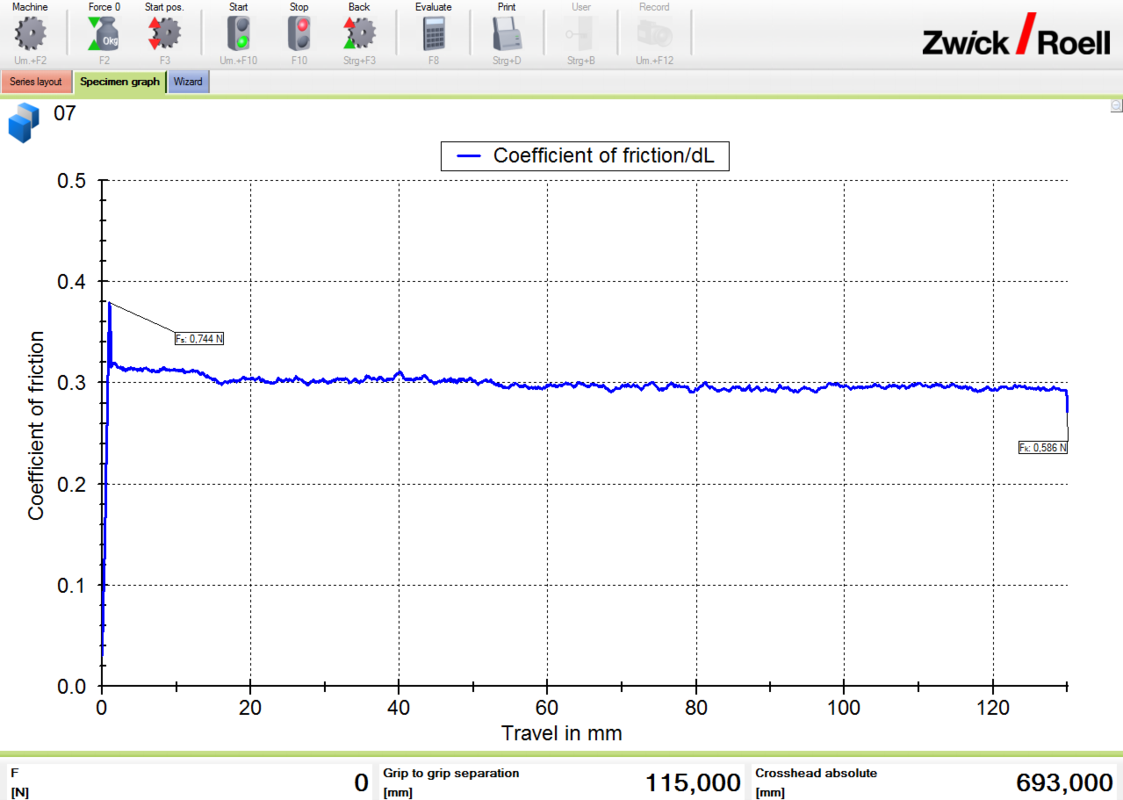
Task: Open Evaluate calculator icon
Action: (x=433, y=35)
